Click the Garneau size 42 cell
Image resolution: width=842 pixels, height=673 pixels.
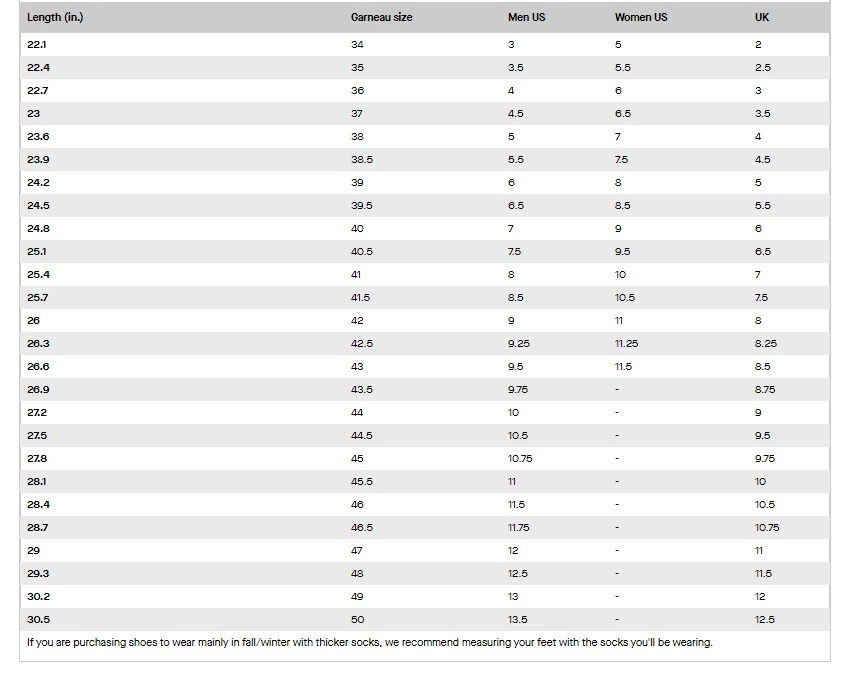coord(357,321)
